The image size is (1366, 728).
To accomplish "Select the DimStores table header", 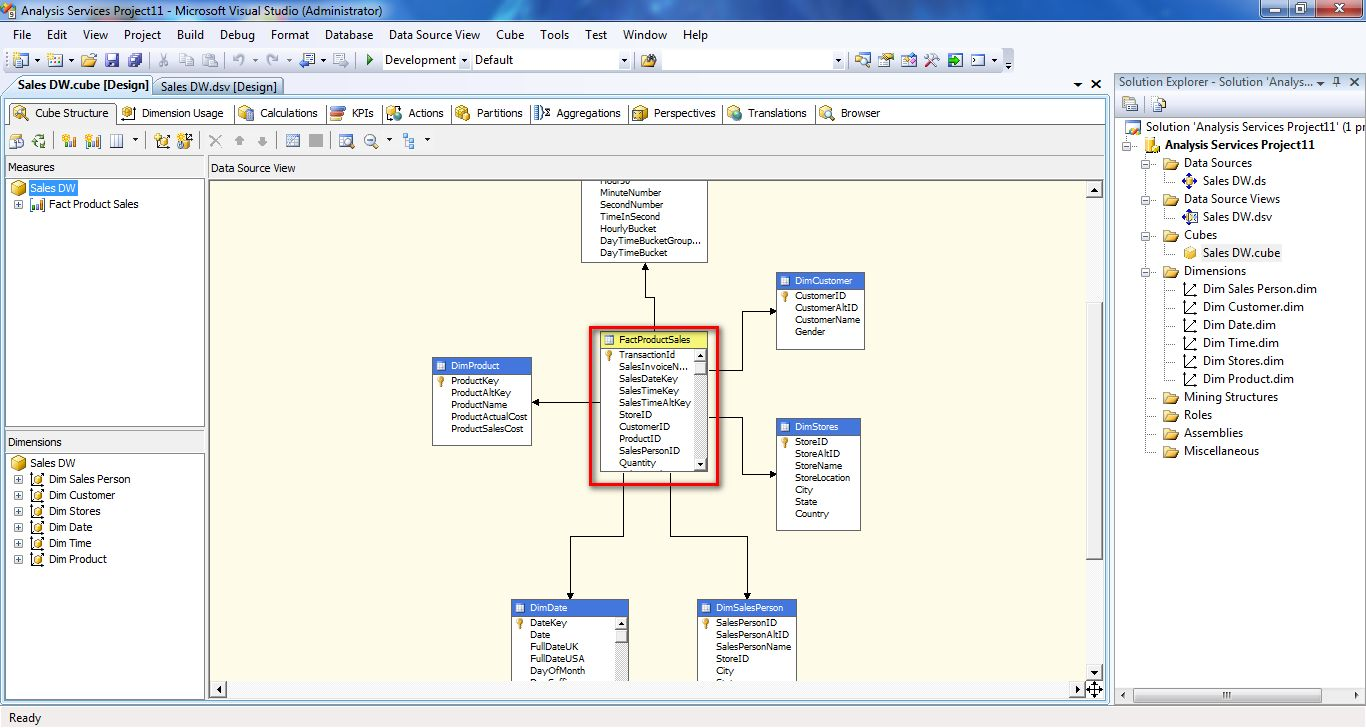I will click(x=817, y=427).
